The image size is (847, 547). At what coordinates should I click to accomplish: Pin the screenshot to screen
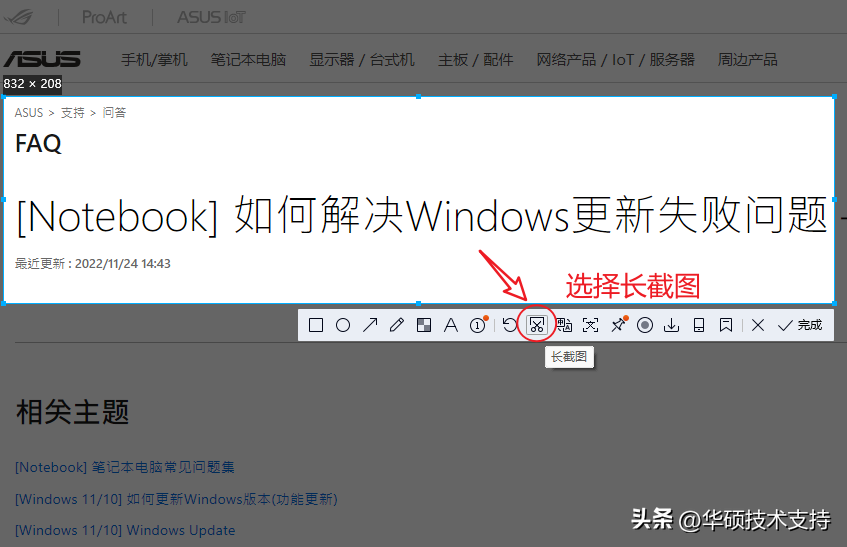(x=618, y=325)
